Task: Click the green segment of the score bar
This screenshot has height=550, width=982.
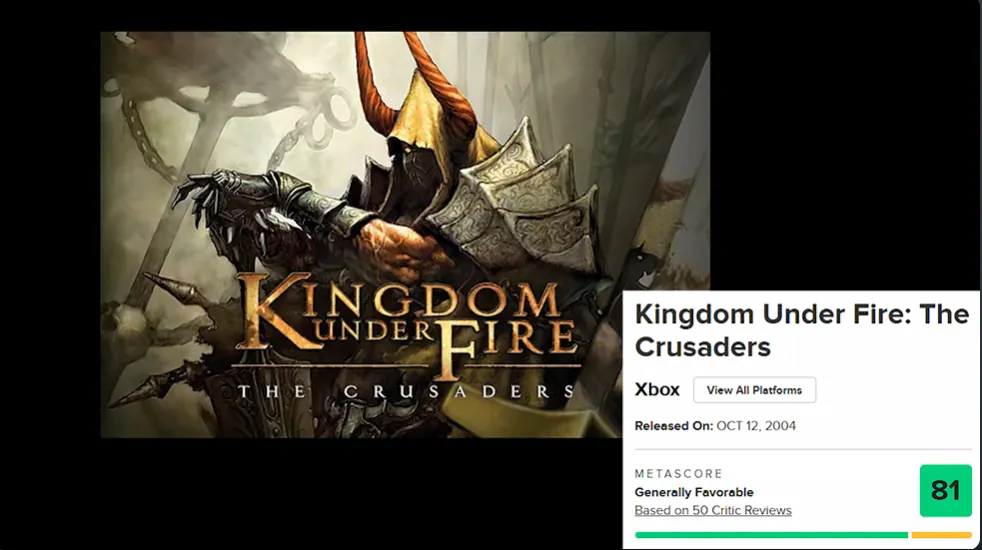Action: (771, 535)
